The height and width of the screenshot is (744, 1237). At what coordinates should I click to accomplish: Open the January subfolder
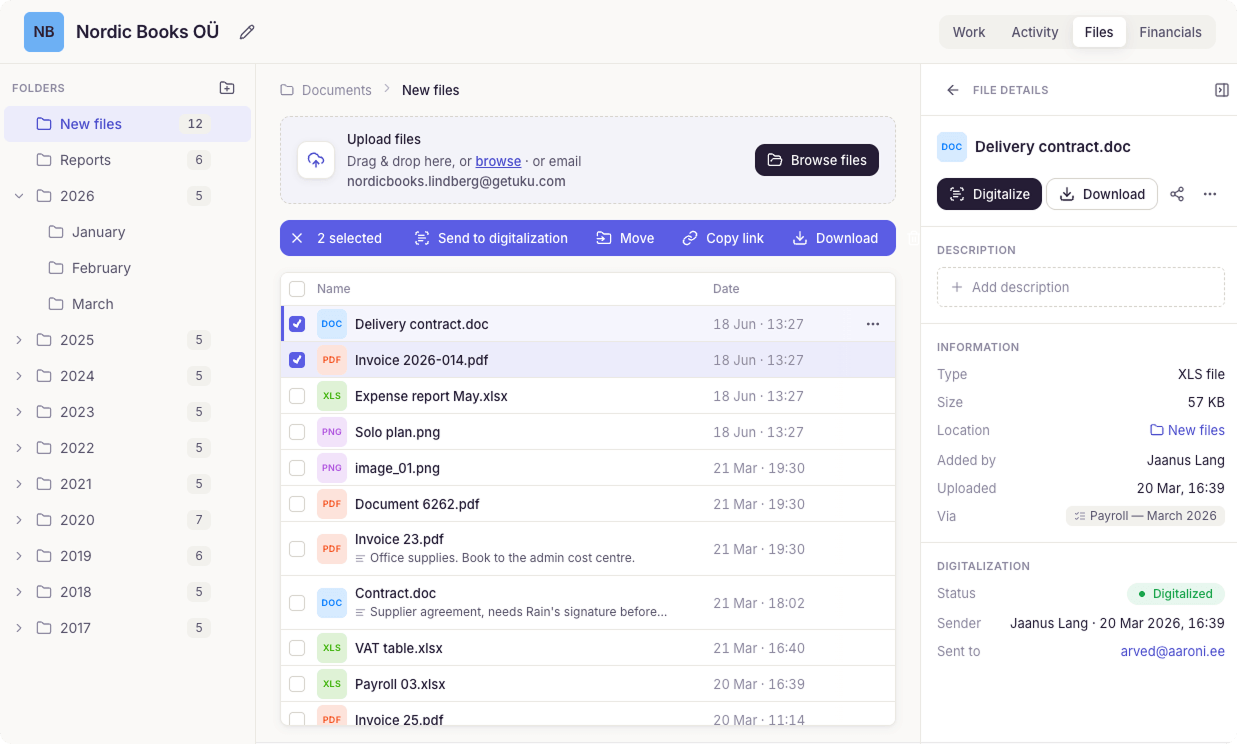point(127,232)
